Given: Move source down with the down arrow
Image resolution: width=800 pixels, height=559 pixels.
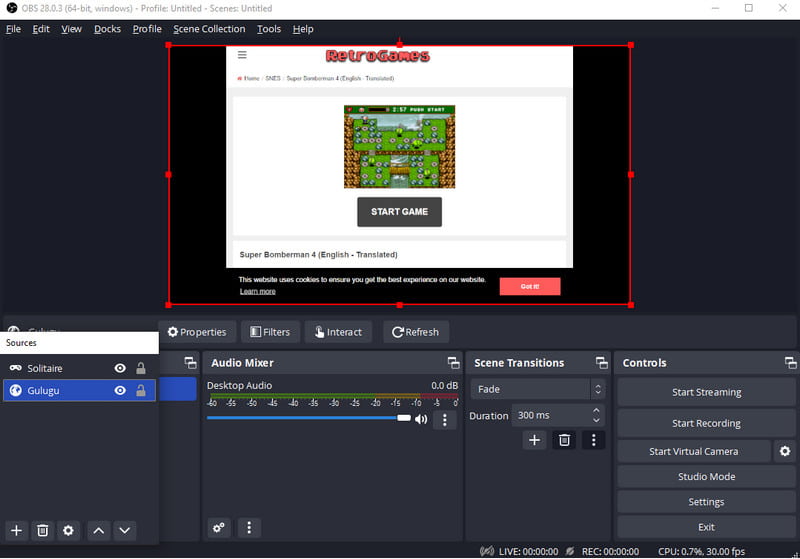Looking at the screenshot, I should point(124,530).
